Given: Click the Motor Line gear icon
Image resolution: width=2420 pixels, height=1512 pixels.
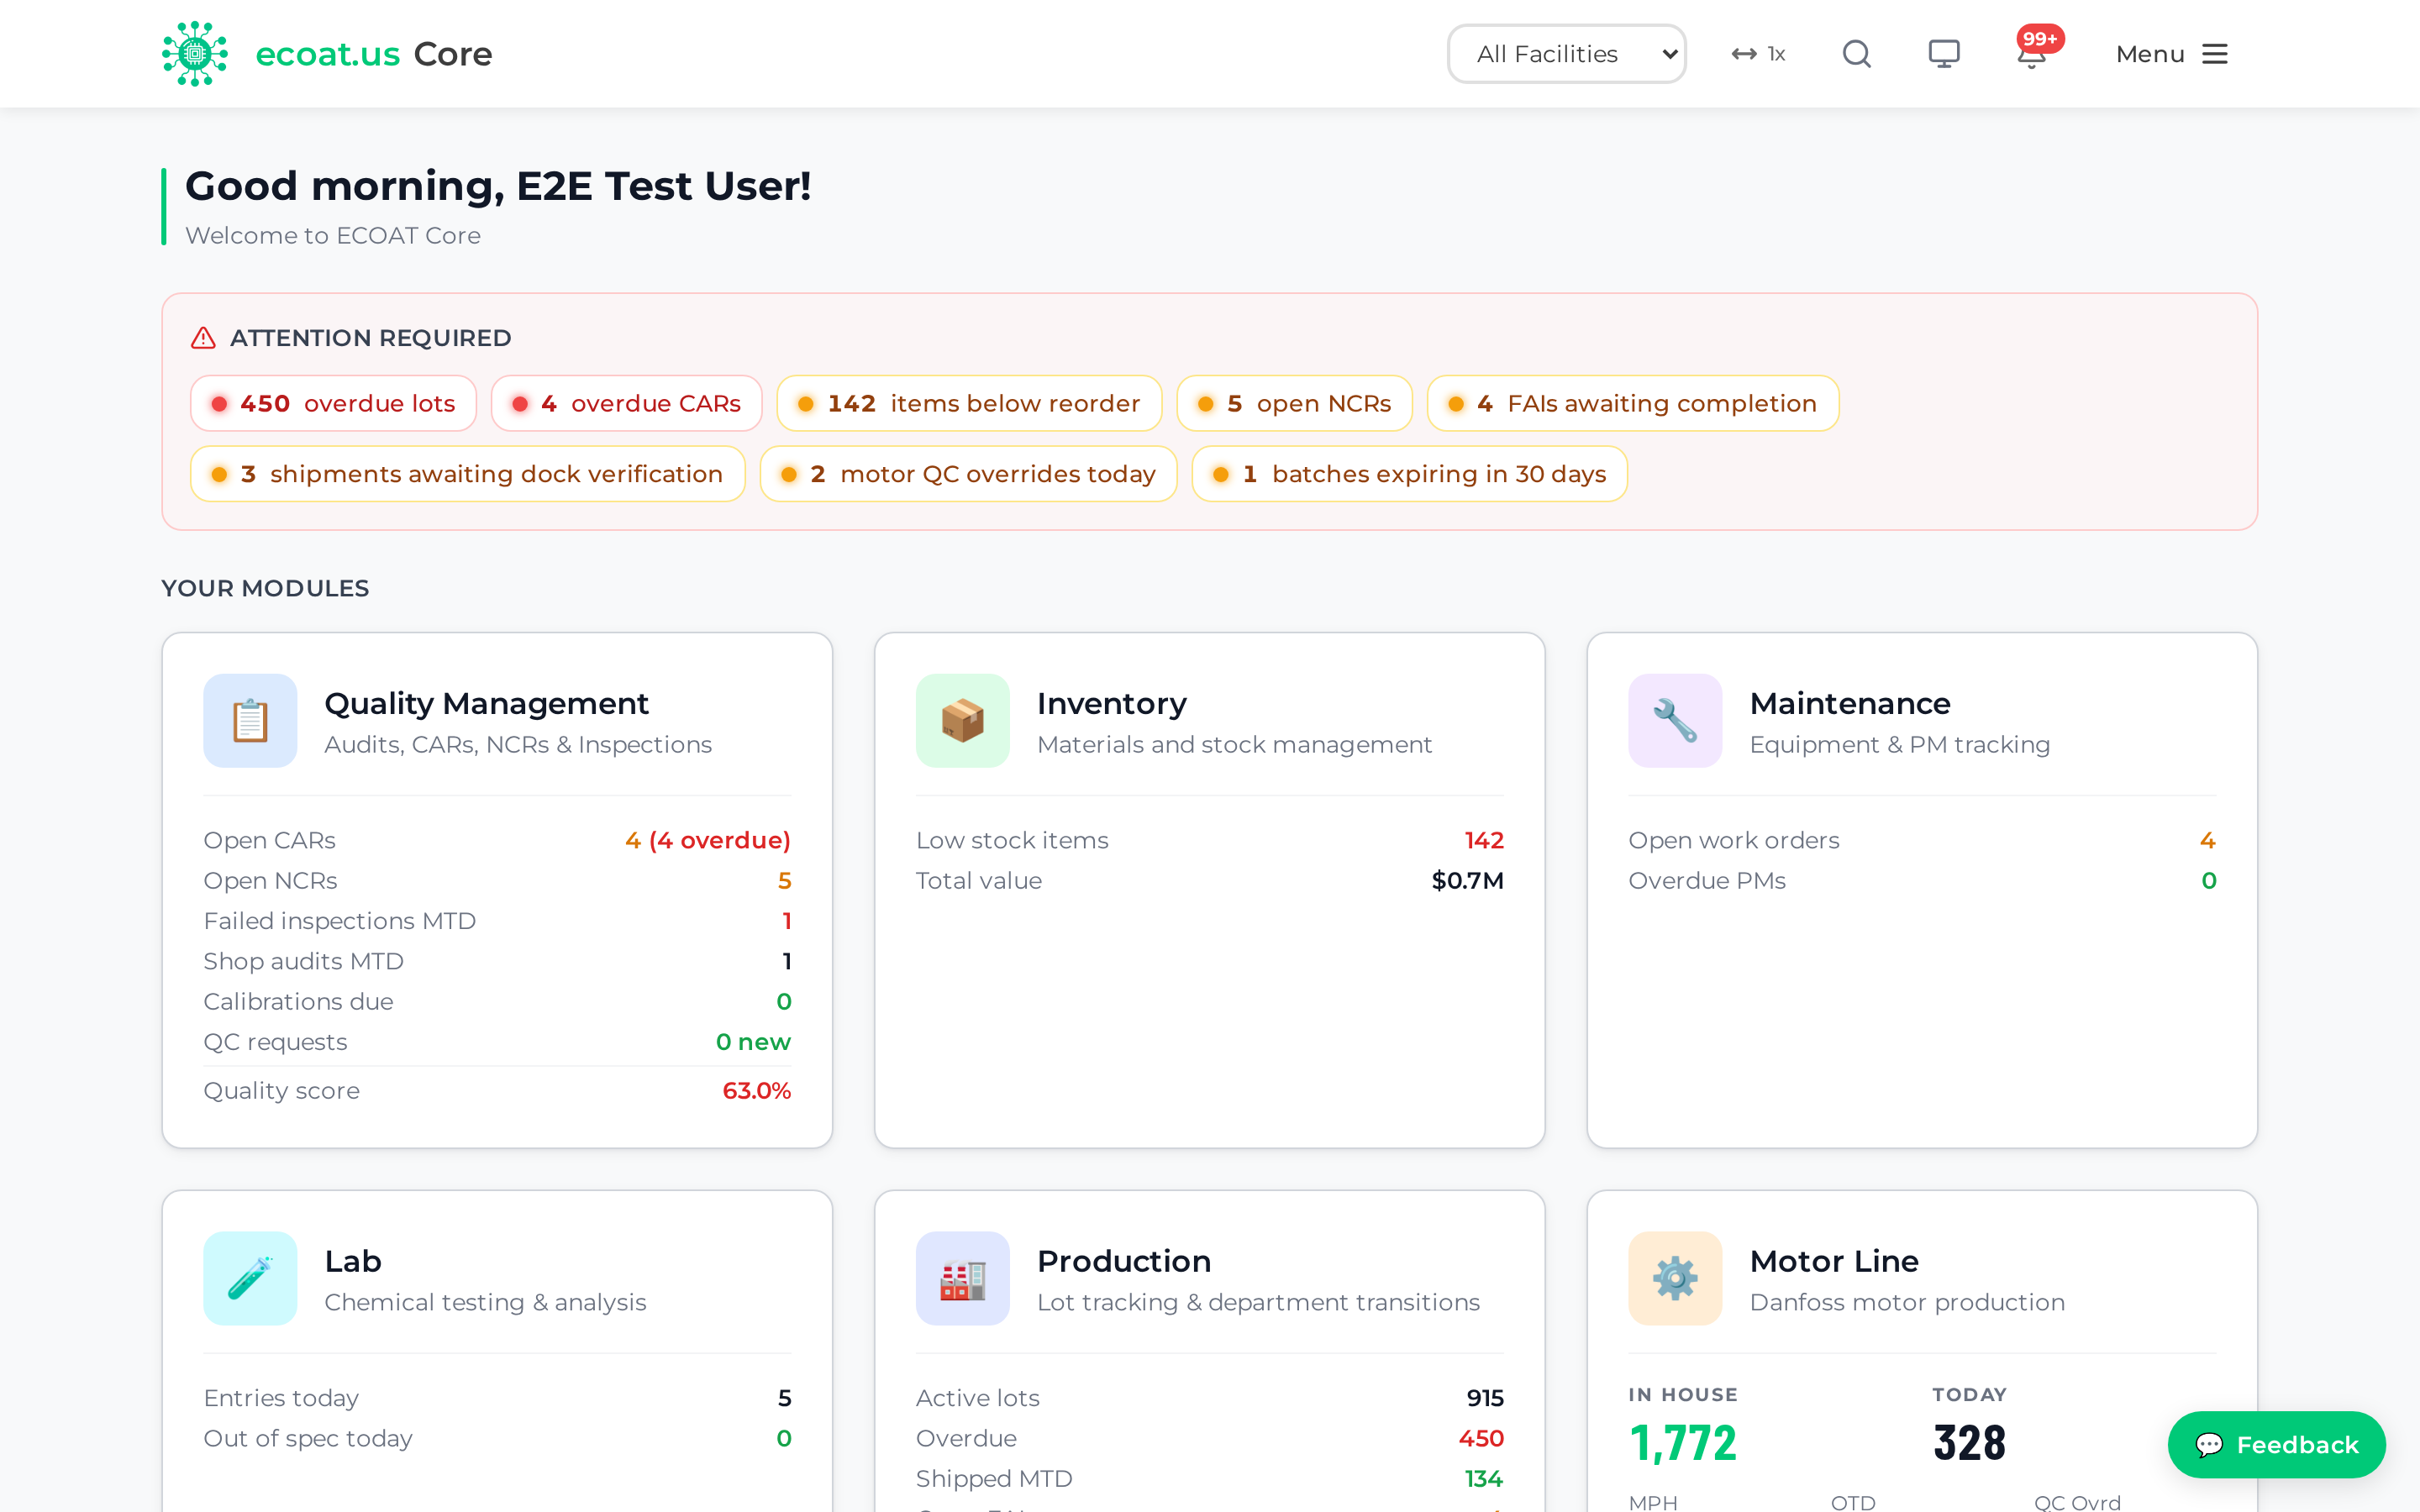Looking at the screenshot, I should point(1675,1278).
